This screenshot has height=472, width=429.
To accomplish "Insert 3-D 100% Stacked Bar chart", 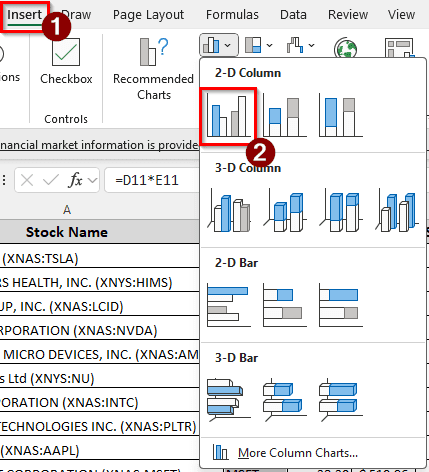I will click(341, 399).
